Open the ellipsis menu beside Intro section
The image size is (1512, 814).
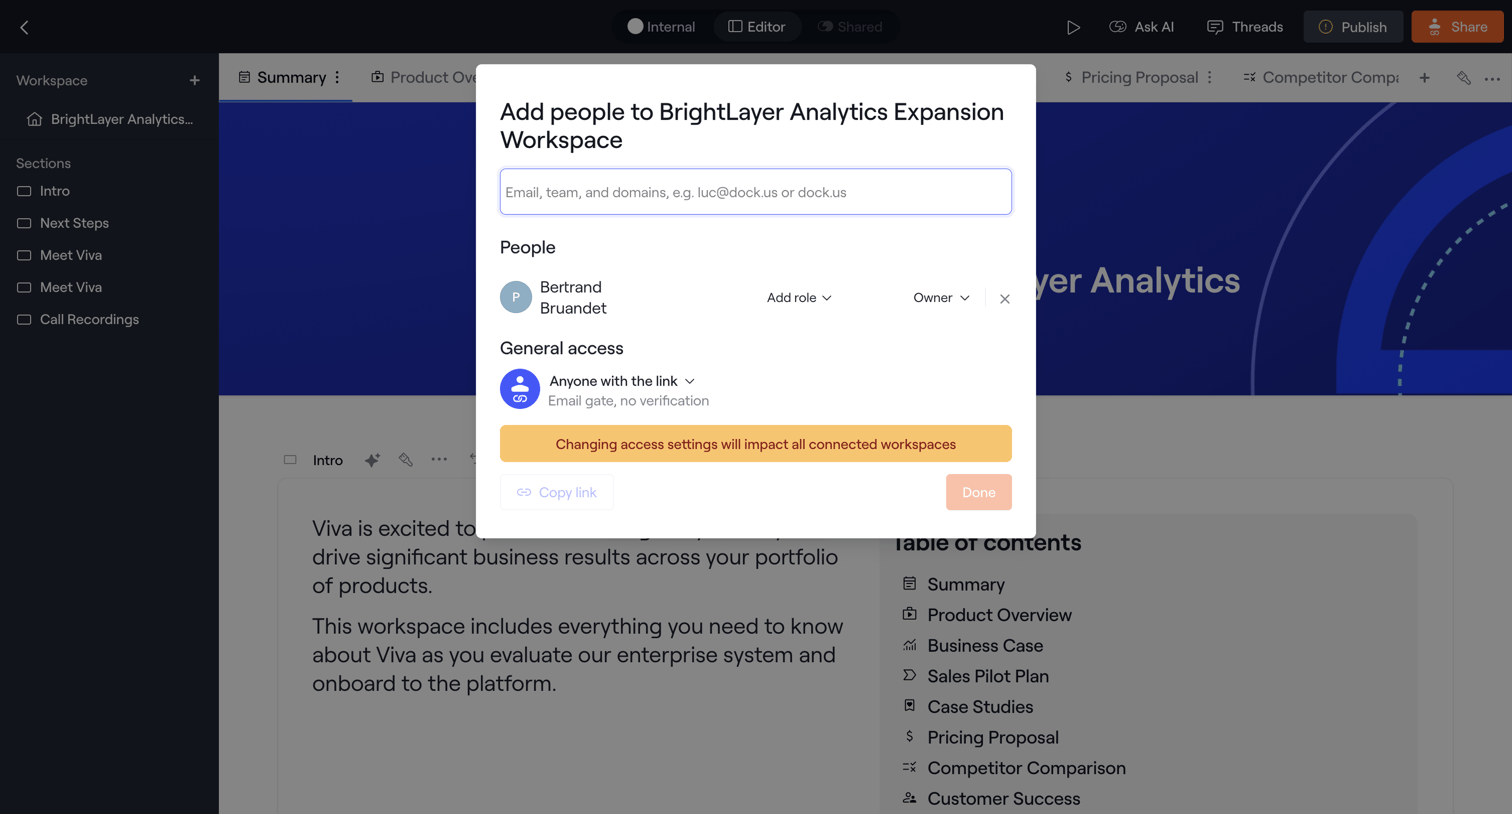pos(439,460)
